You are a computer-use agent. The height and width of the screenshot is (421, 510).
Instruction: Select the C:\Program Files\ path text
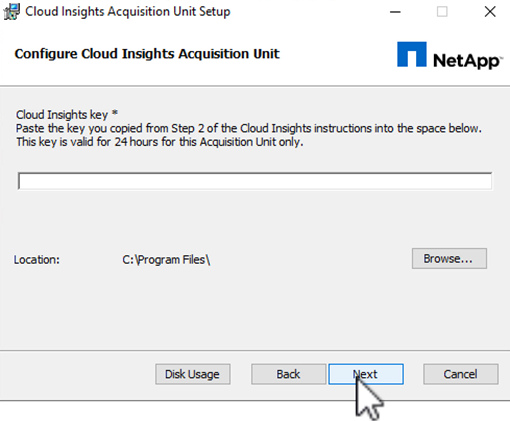(x=166, y=259)
